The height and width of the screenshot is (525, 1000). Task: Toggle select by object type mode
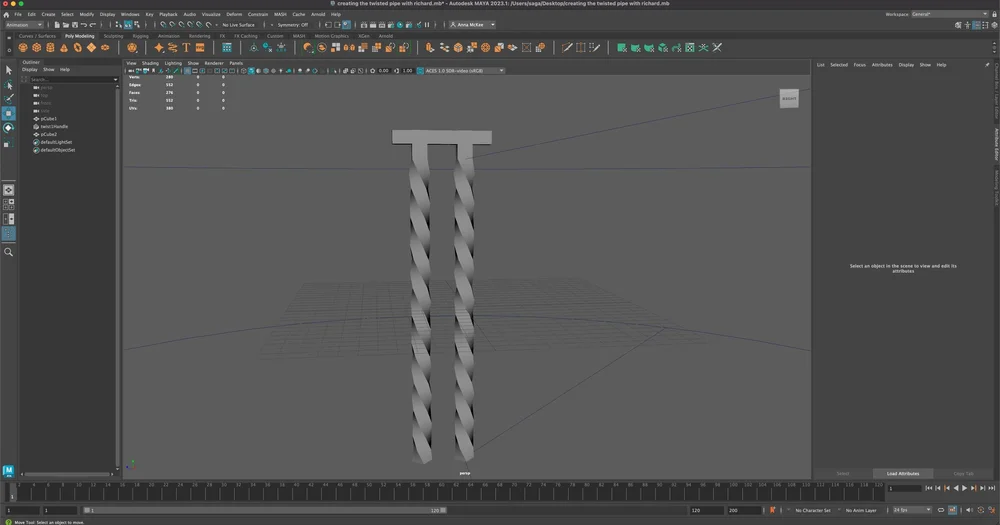(x=128, y=25)
